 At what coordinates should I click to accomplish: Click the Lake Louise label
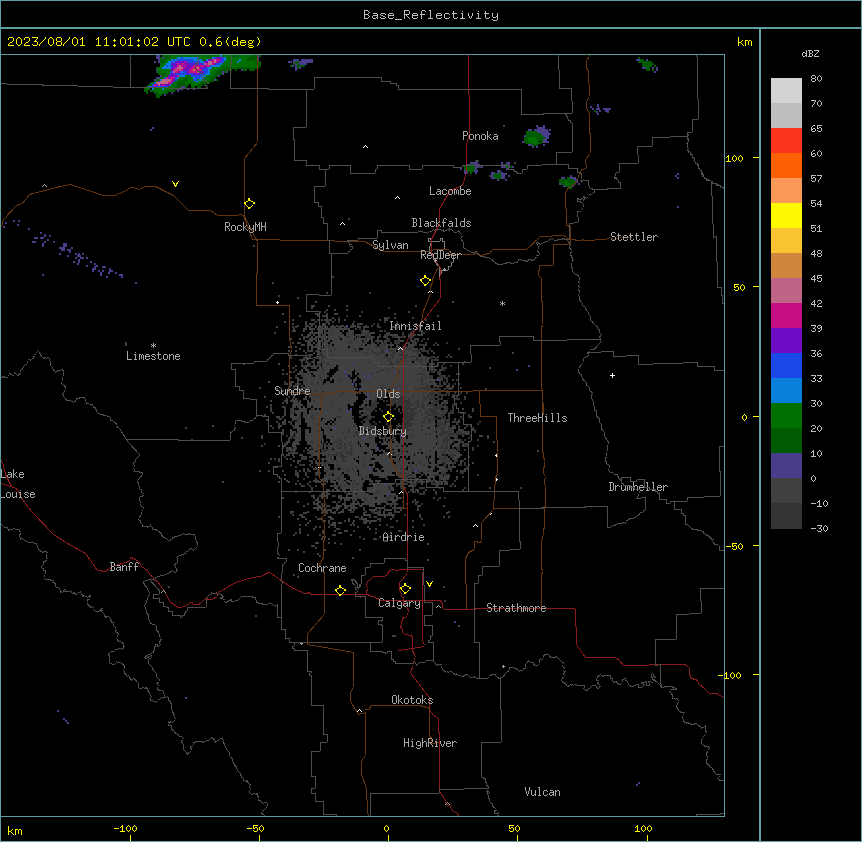point(16,484)
